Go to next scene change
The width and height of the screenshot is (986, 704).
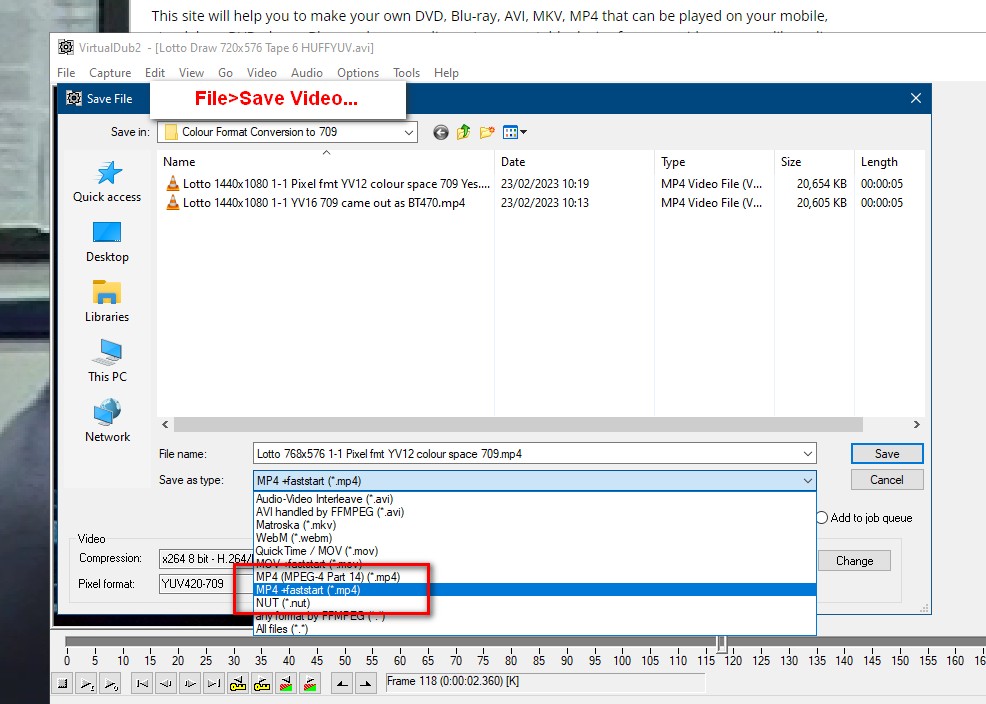coord(309,683)
